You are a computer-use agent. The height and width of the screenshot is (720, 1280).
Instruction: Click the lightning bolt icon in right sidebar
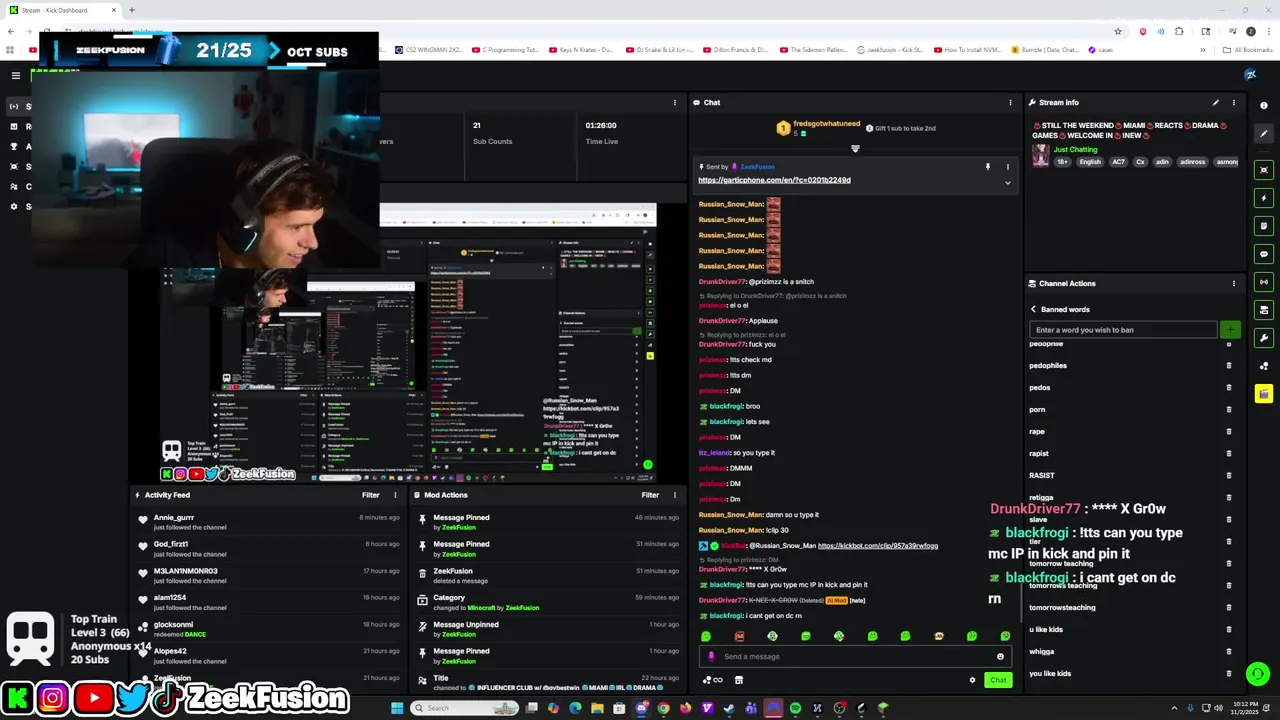pos(1264,198)
